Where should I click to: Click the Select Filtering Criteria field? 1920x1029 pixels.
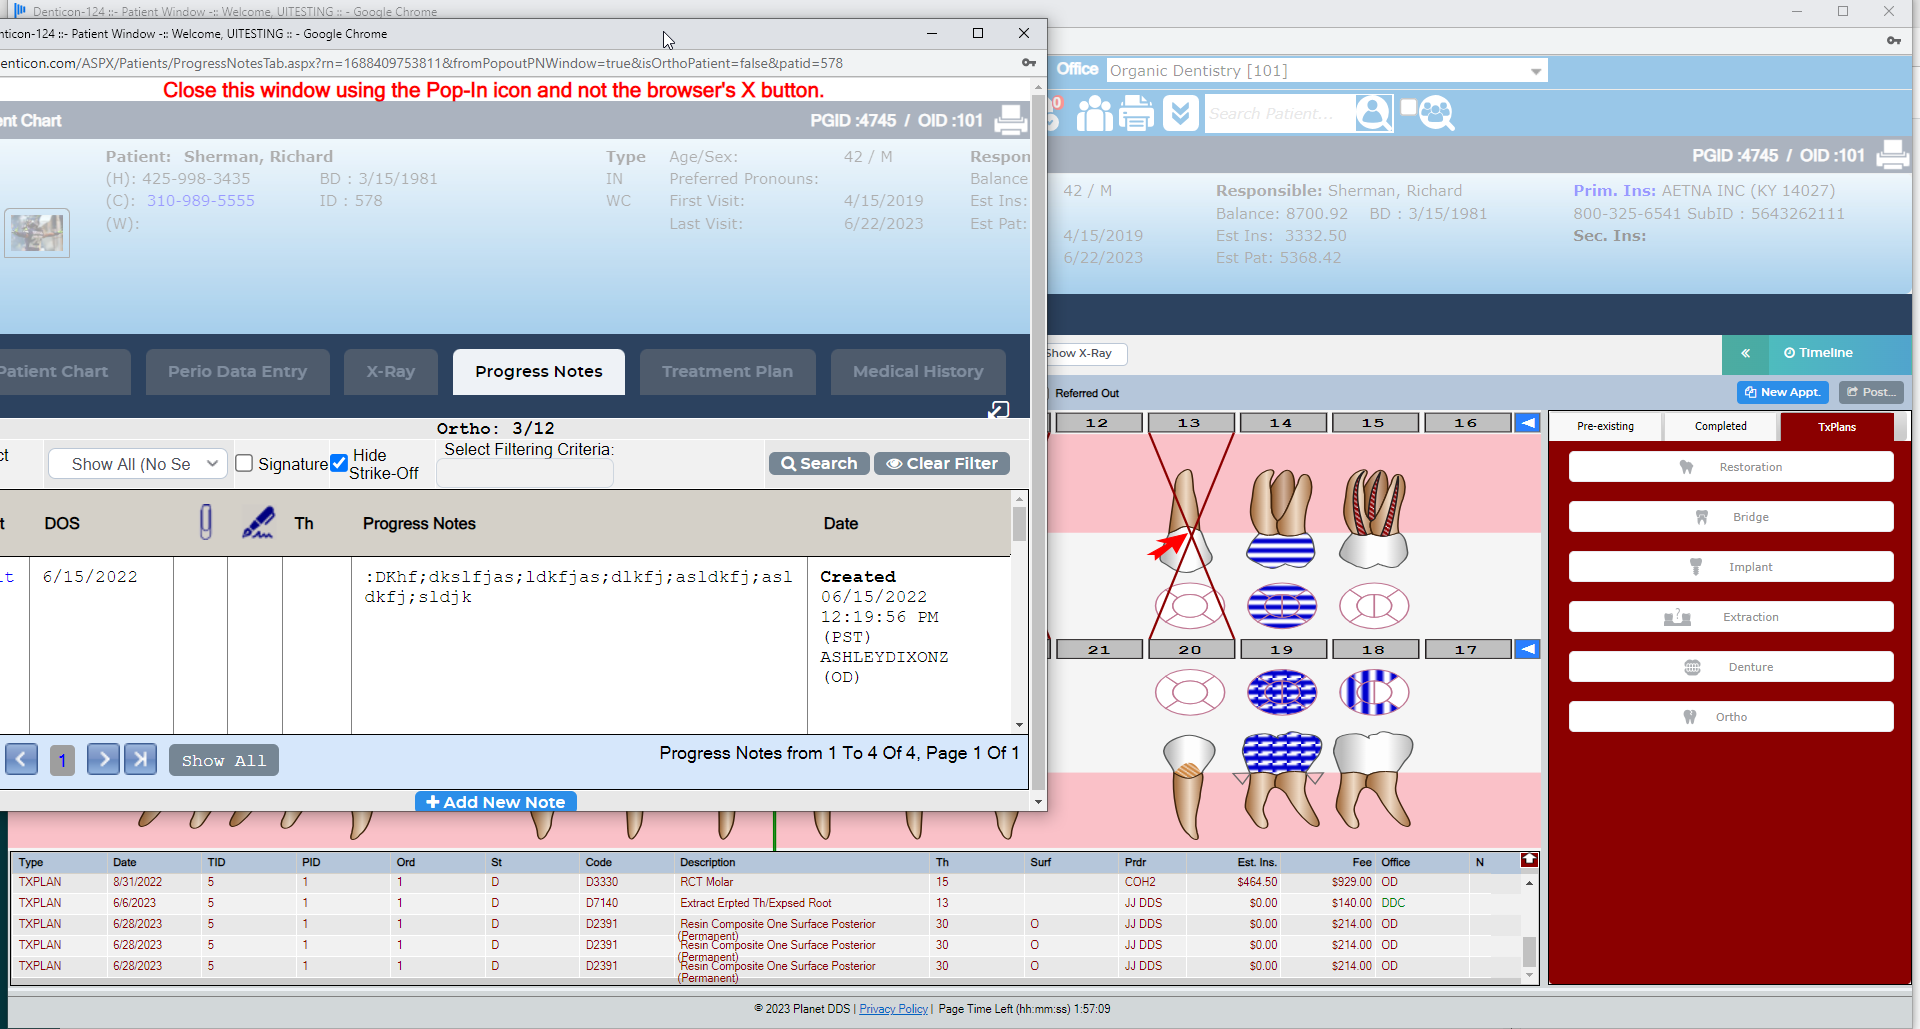[525, 474]
